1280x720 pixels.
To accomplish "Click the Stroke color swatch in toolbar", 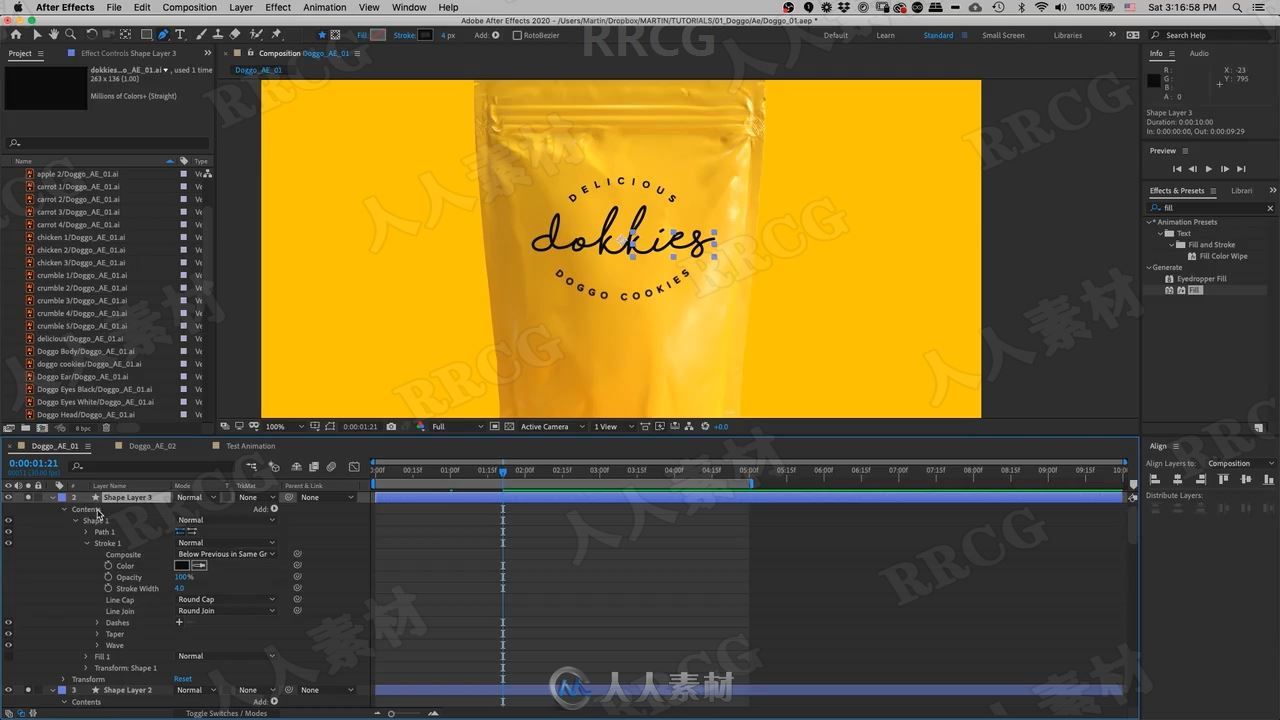I will 425,35.
